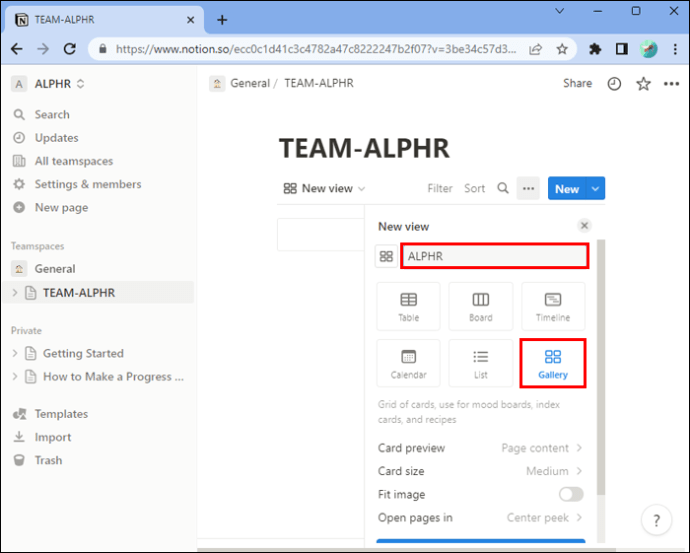
Task: Click the blue New button
Action: pos(567,189)
